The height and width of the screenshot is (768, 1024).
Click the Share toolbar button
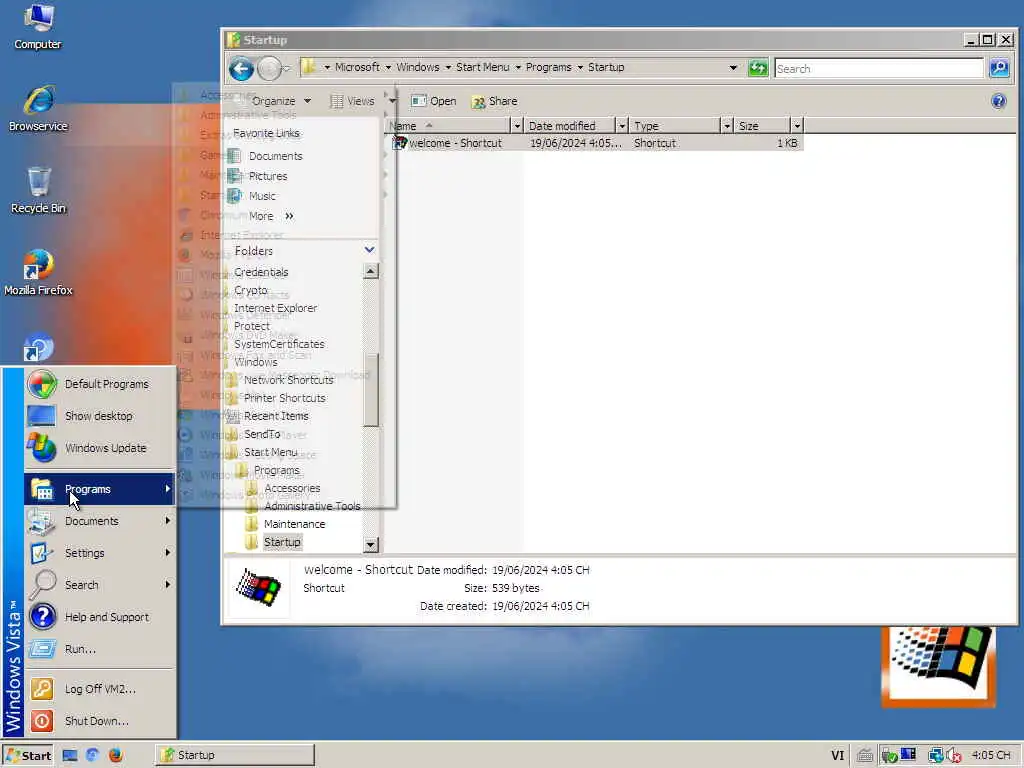tap(494, 101)
